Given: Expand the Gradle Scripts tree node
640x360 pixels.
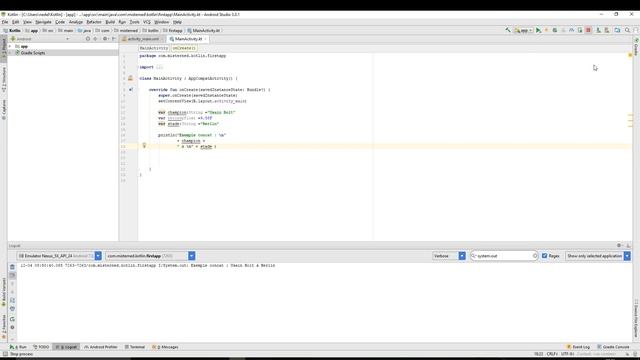Looking at the screenshot, I should 10,53.
